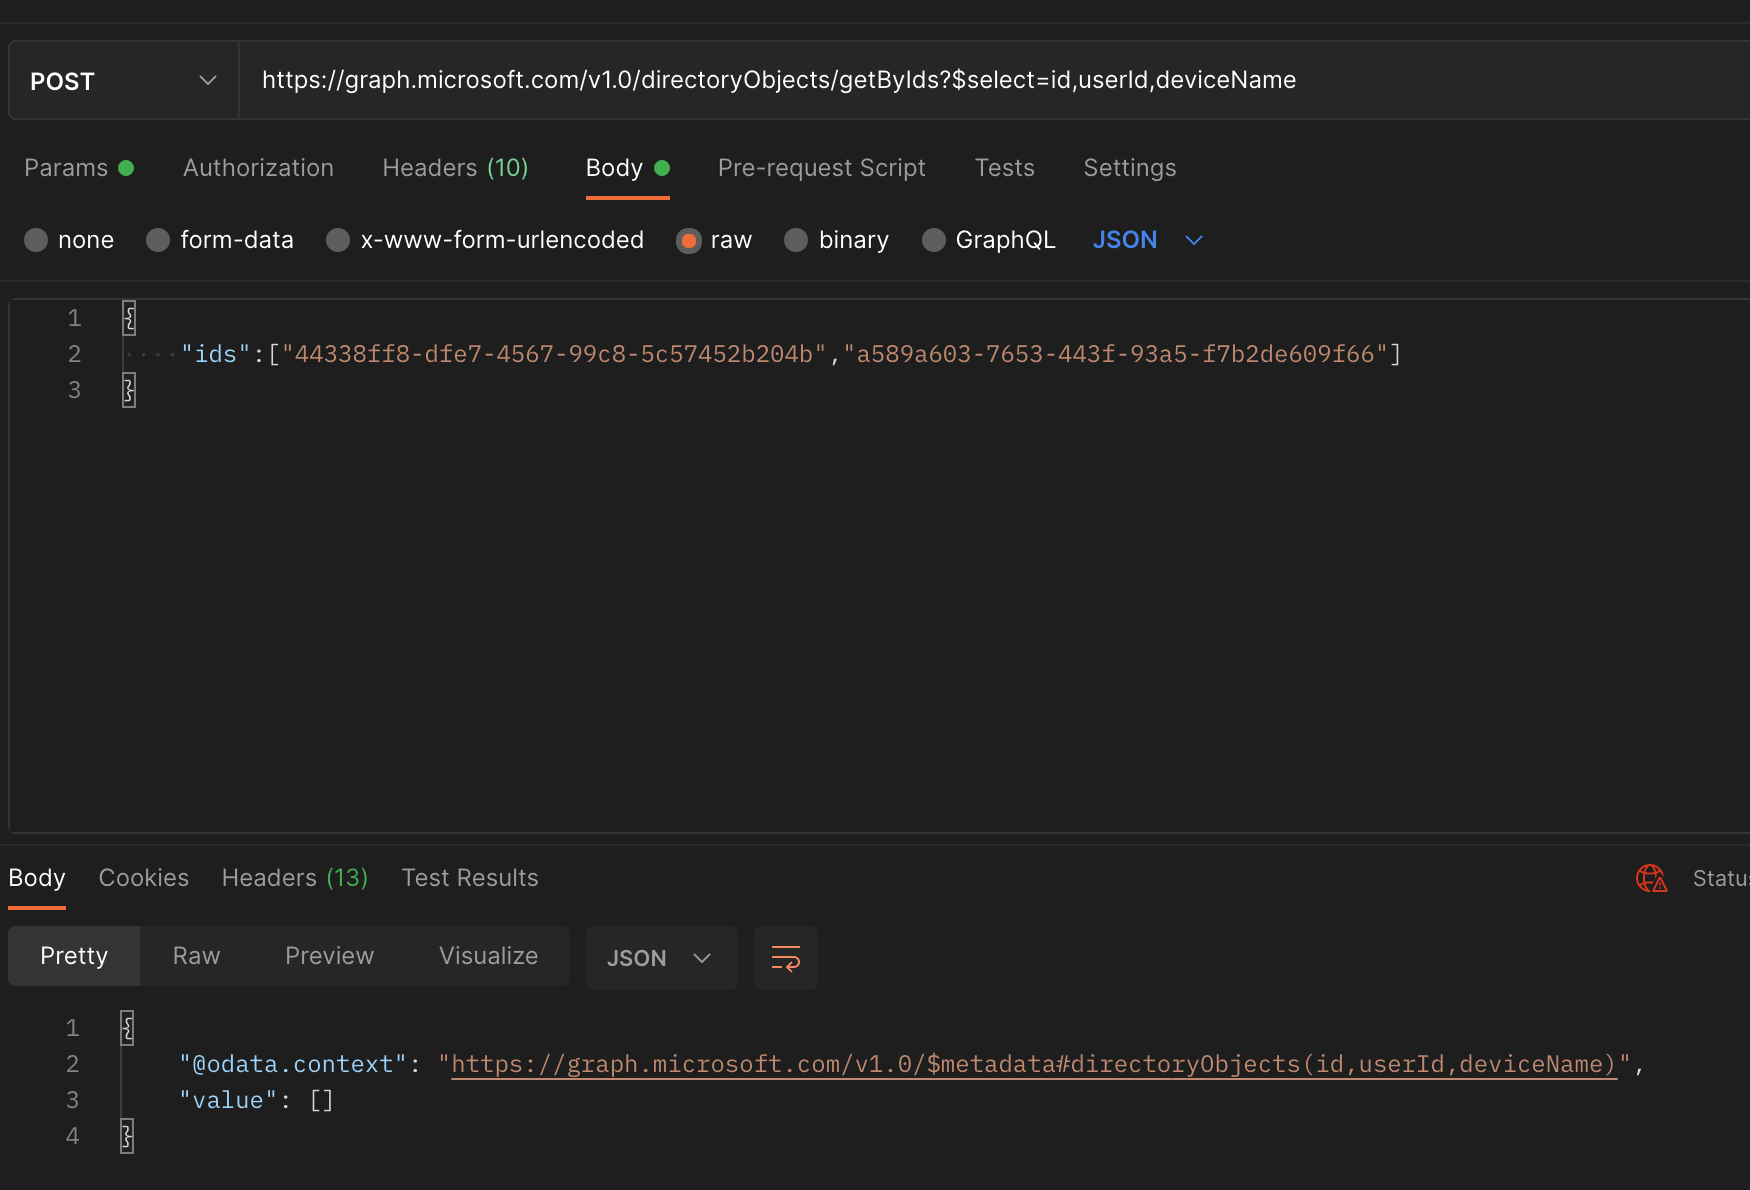Click the first GUID 44338ff8 in request body

[554, 354]
